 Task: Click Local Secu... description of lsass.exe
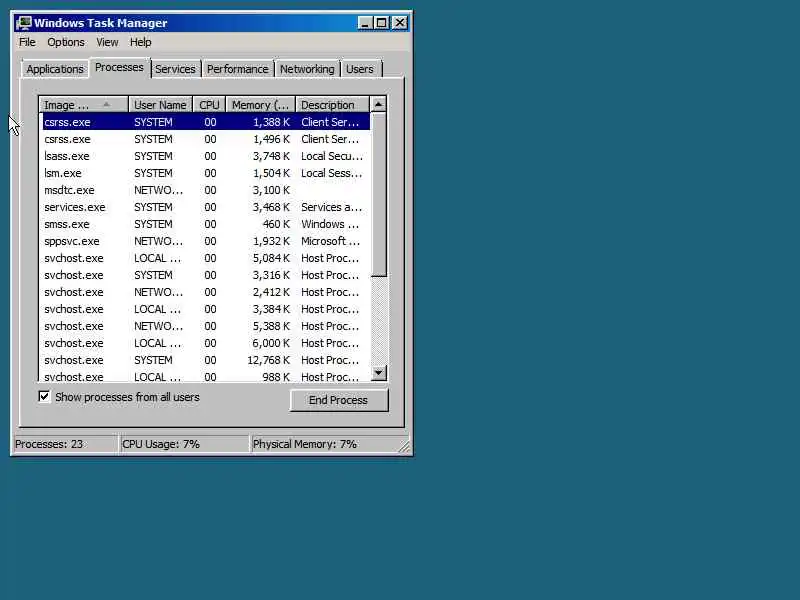point(332,156)
